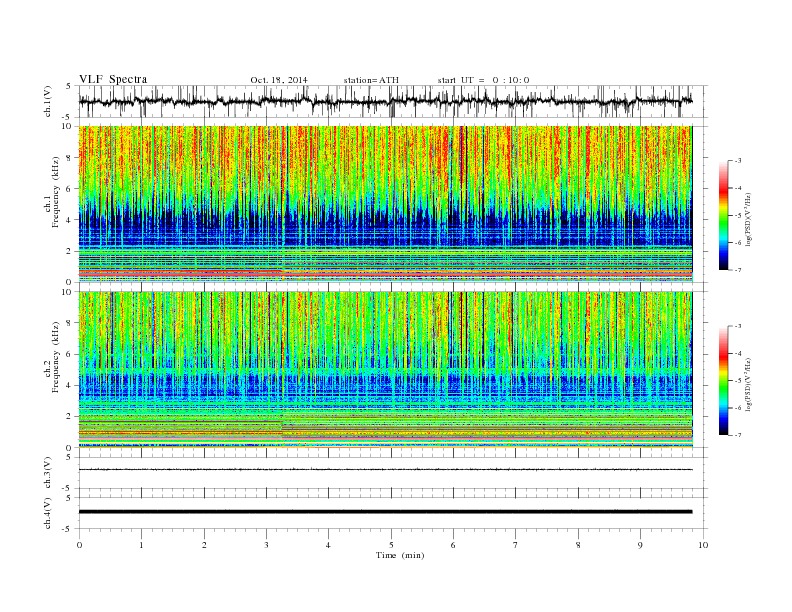
Task: Click time axis tick label "7"
Action: [x=516, y=545]
